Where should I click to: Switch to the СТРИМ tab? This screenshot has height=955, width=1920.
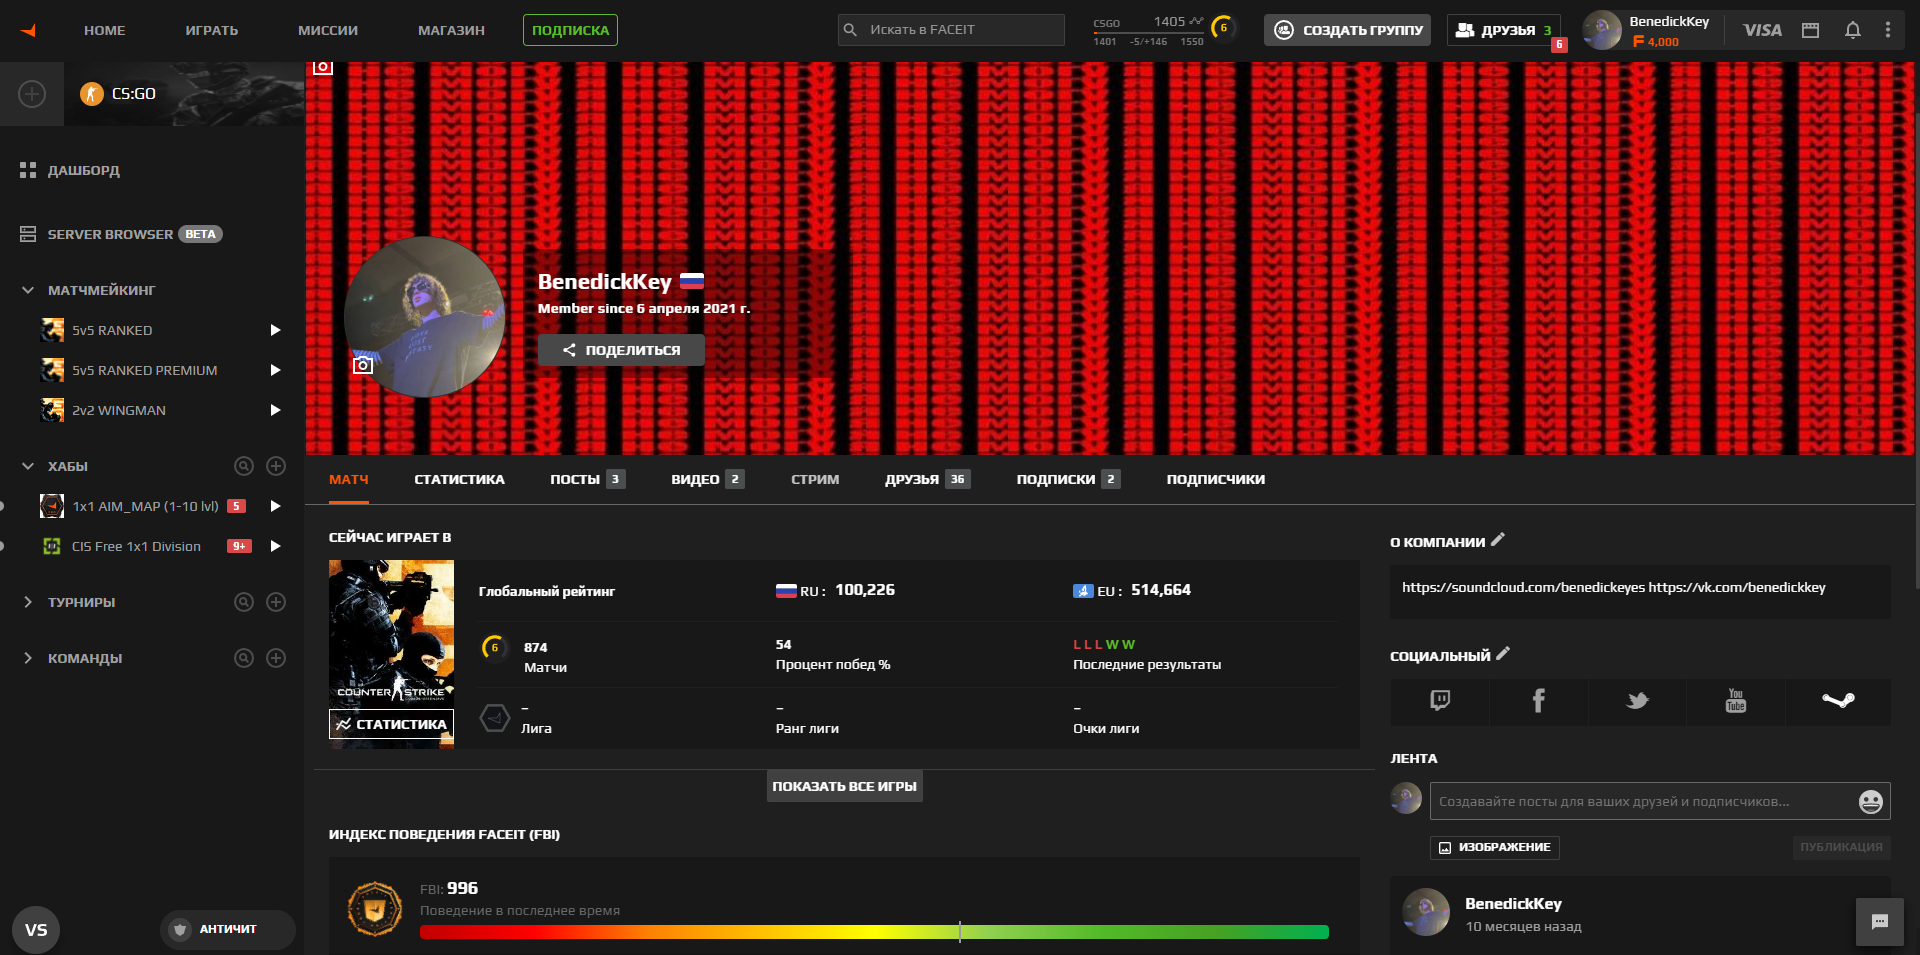(x=815, y=479)
